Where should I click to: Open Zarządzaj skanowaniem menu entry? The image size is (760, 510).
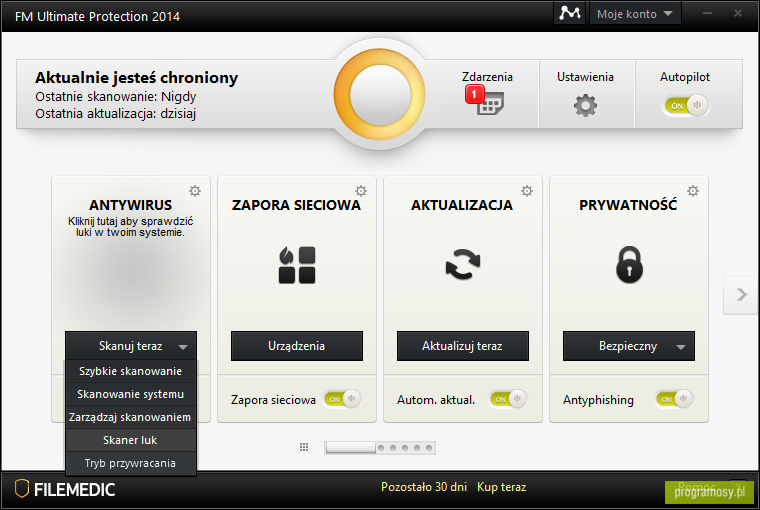coord(130,417)
